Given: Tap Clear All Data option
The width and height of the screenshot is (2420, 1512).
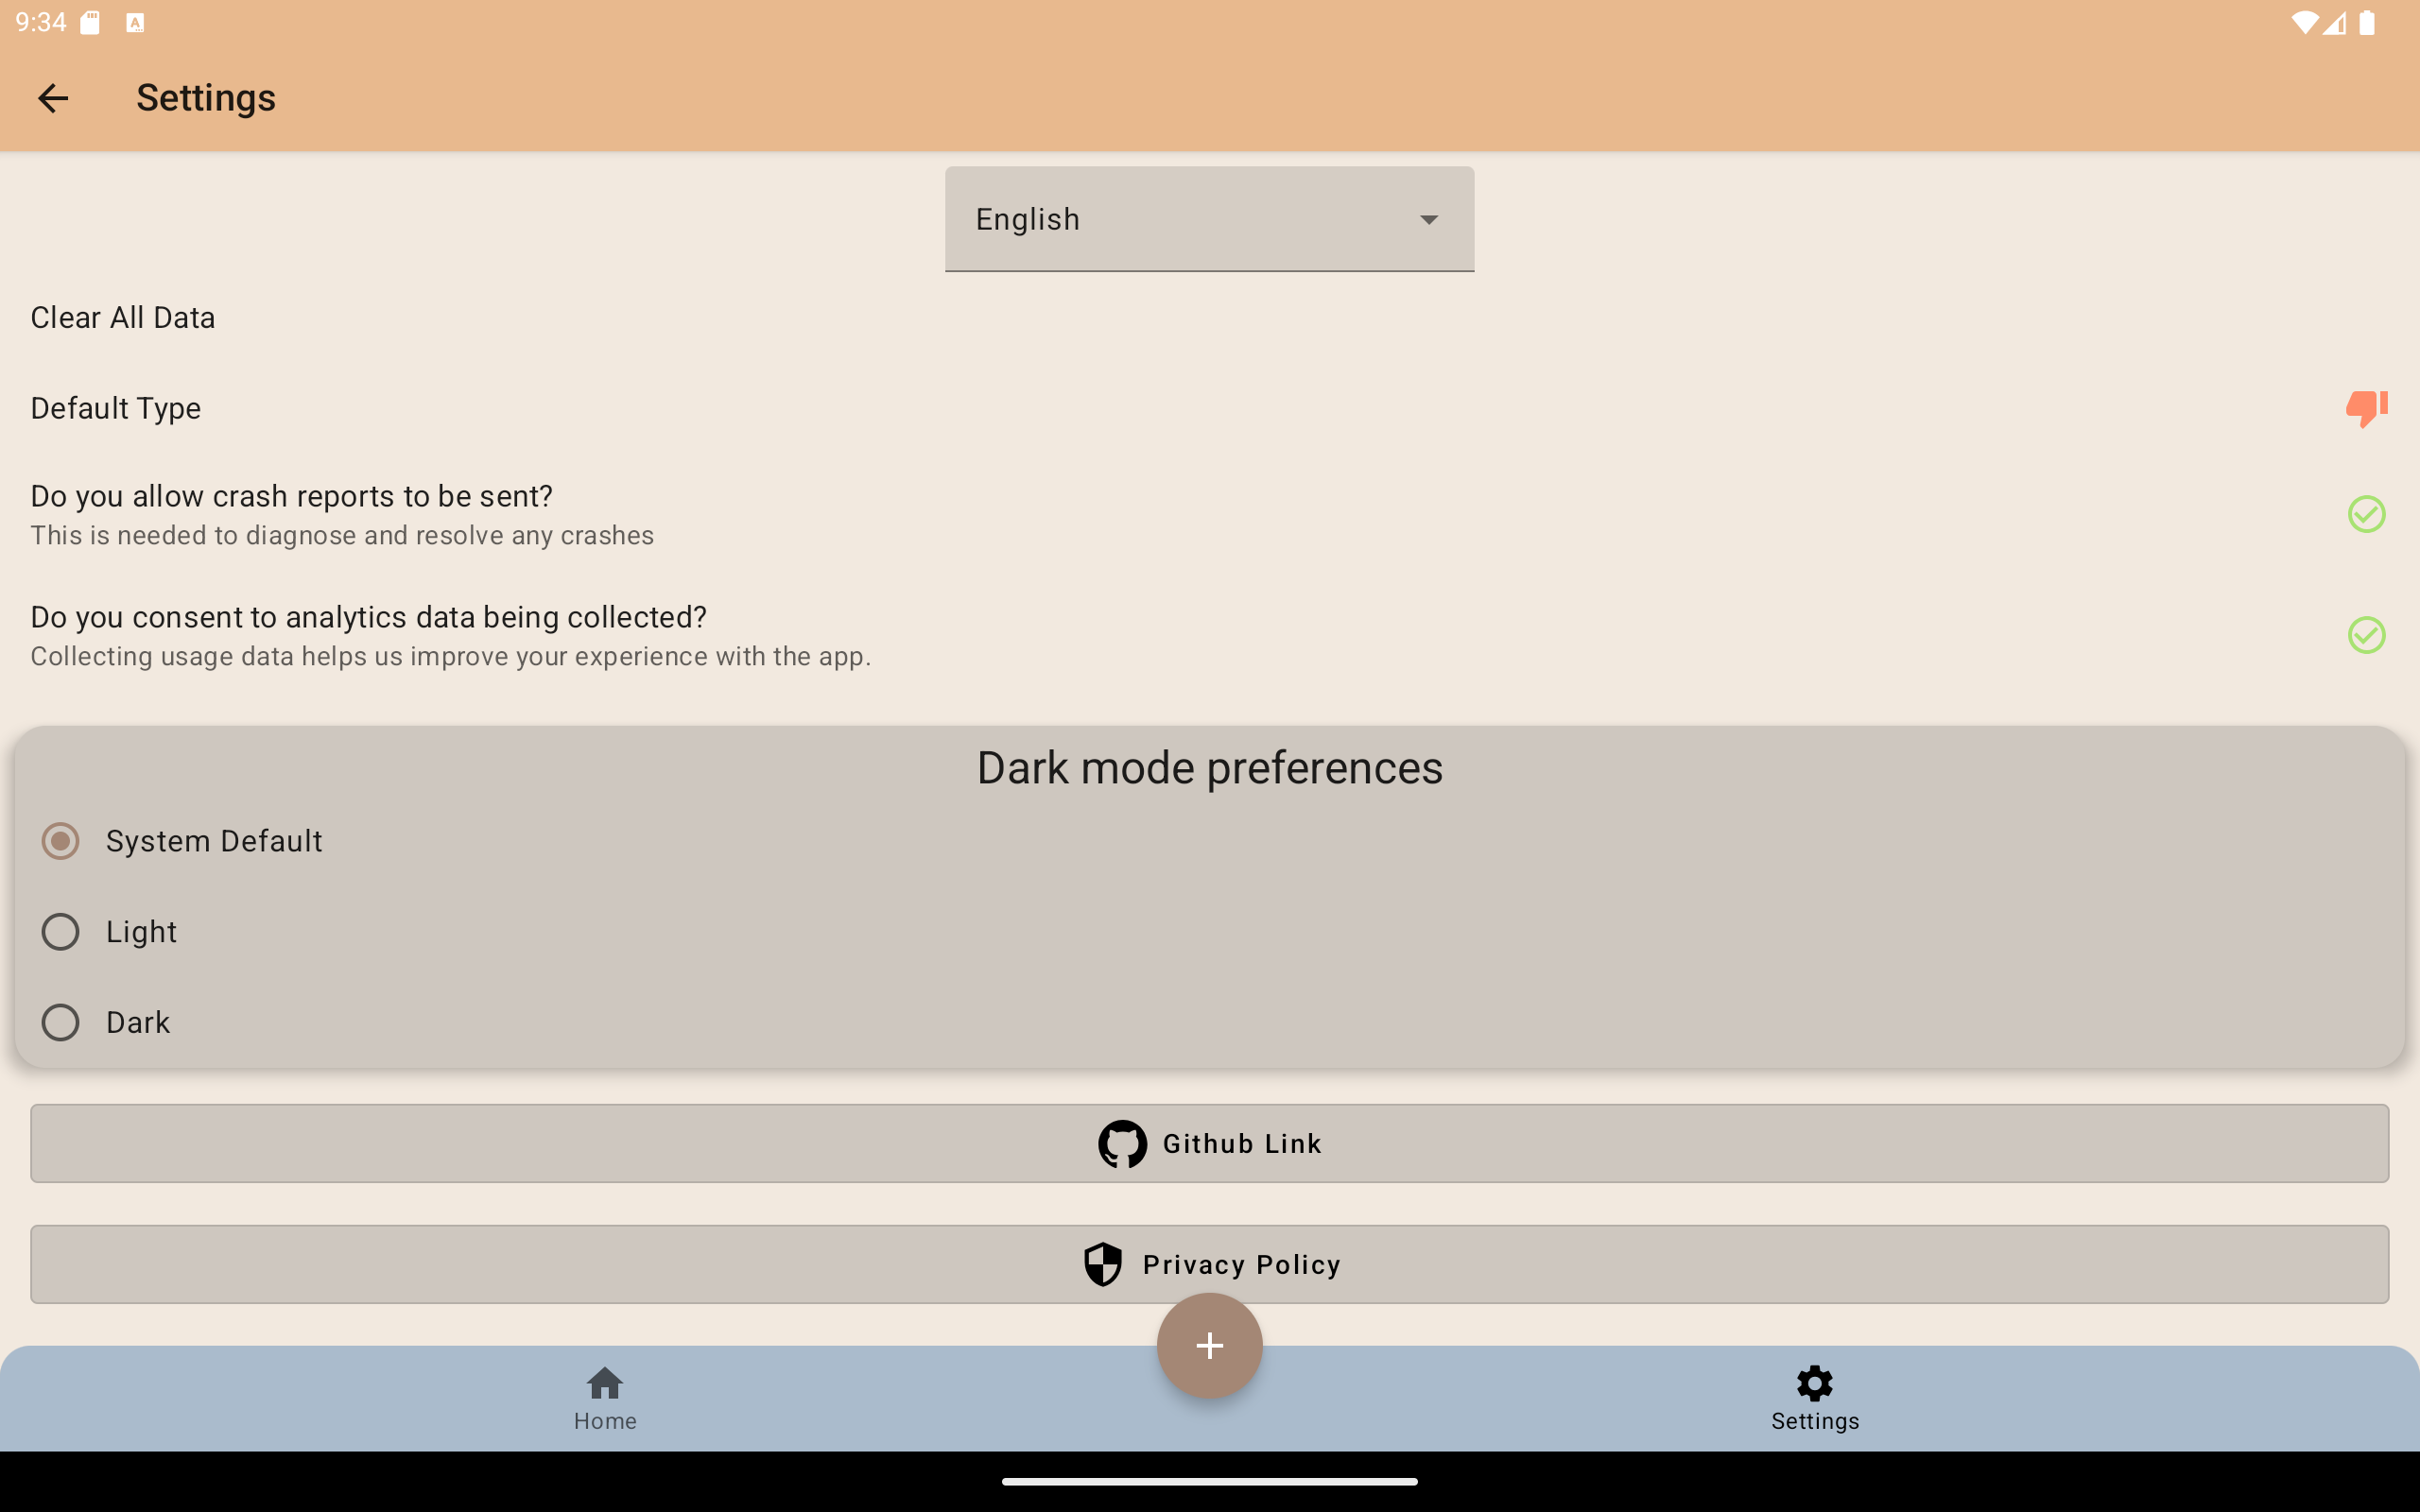Looking at the screenshot, I should click(123, 318).
